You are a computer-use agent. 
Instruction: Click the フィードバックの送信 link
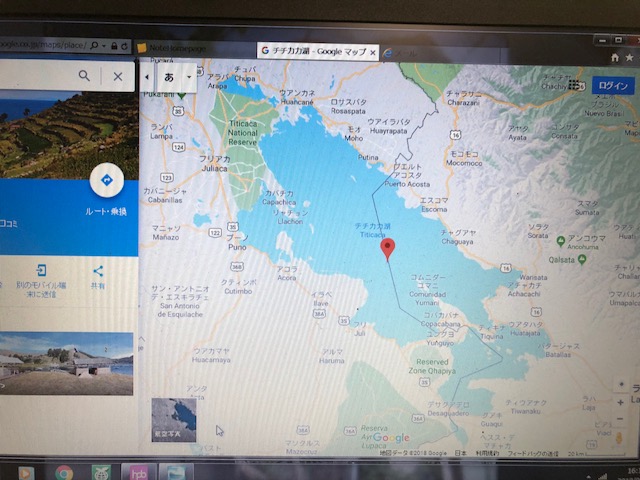(533, 453)
